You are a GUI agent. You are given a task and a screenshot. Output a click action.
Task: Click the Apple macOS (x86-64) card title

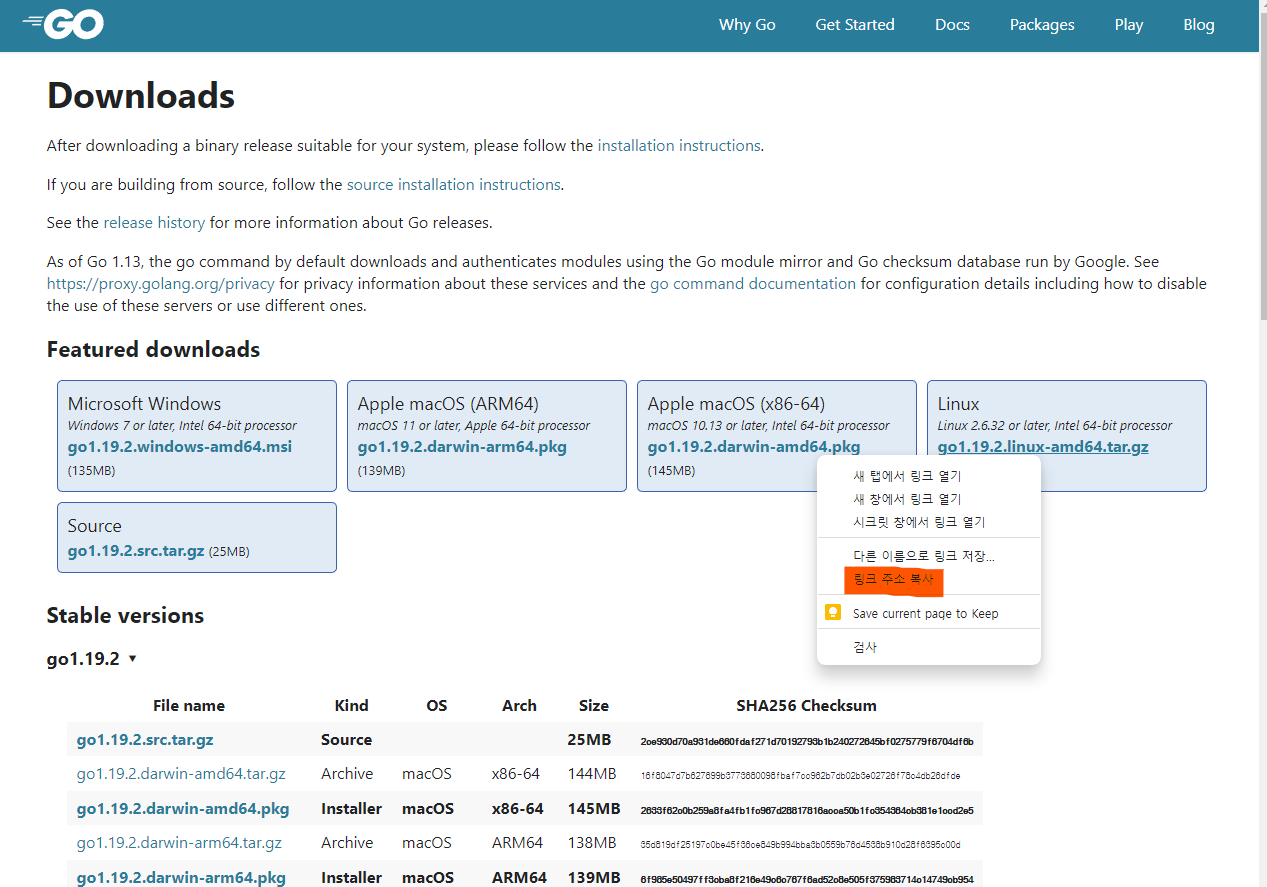click(x=736, y=404)
